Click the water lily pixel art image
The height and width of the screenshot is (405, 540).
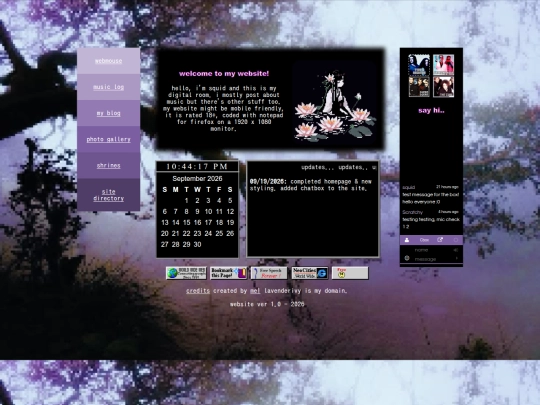[x=334, y=102]
